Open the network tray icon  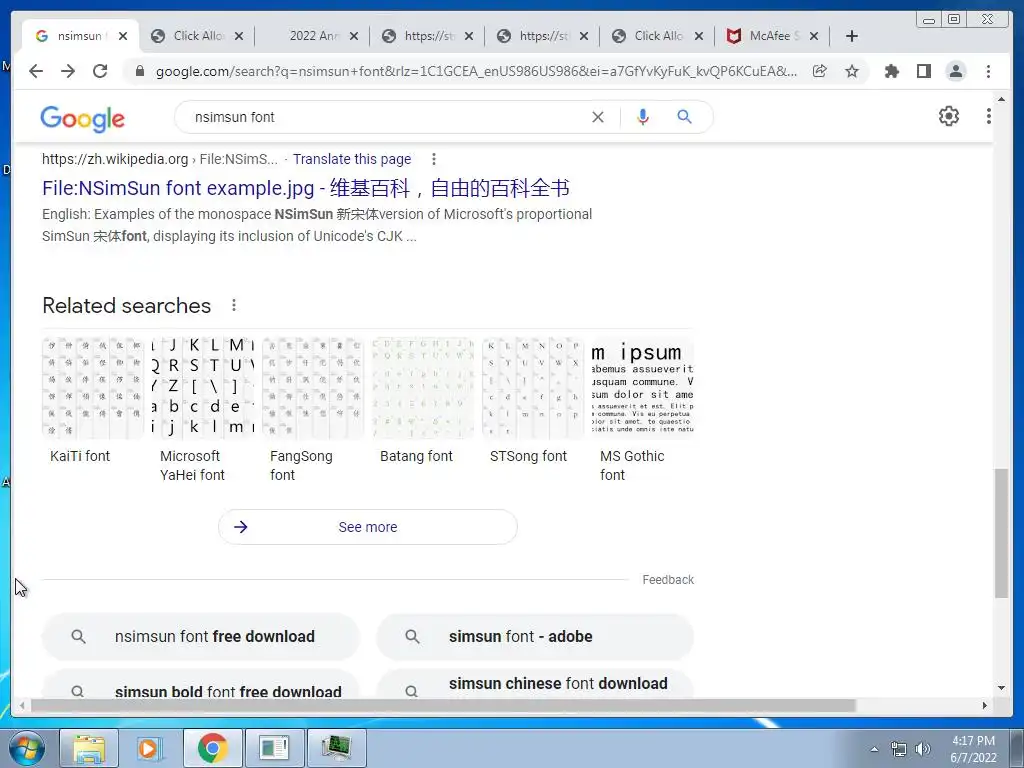tap(899, 749)
